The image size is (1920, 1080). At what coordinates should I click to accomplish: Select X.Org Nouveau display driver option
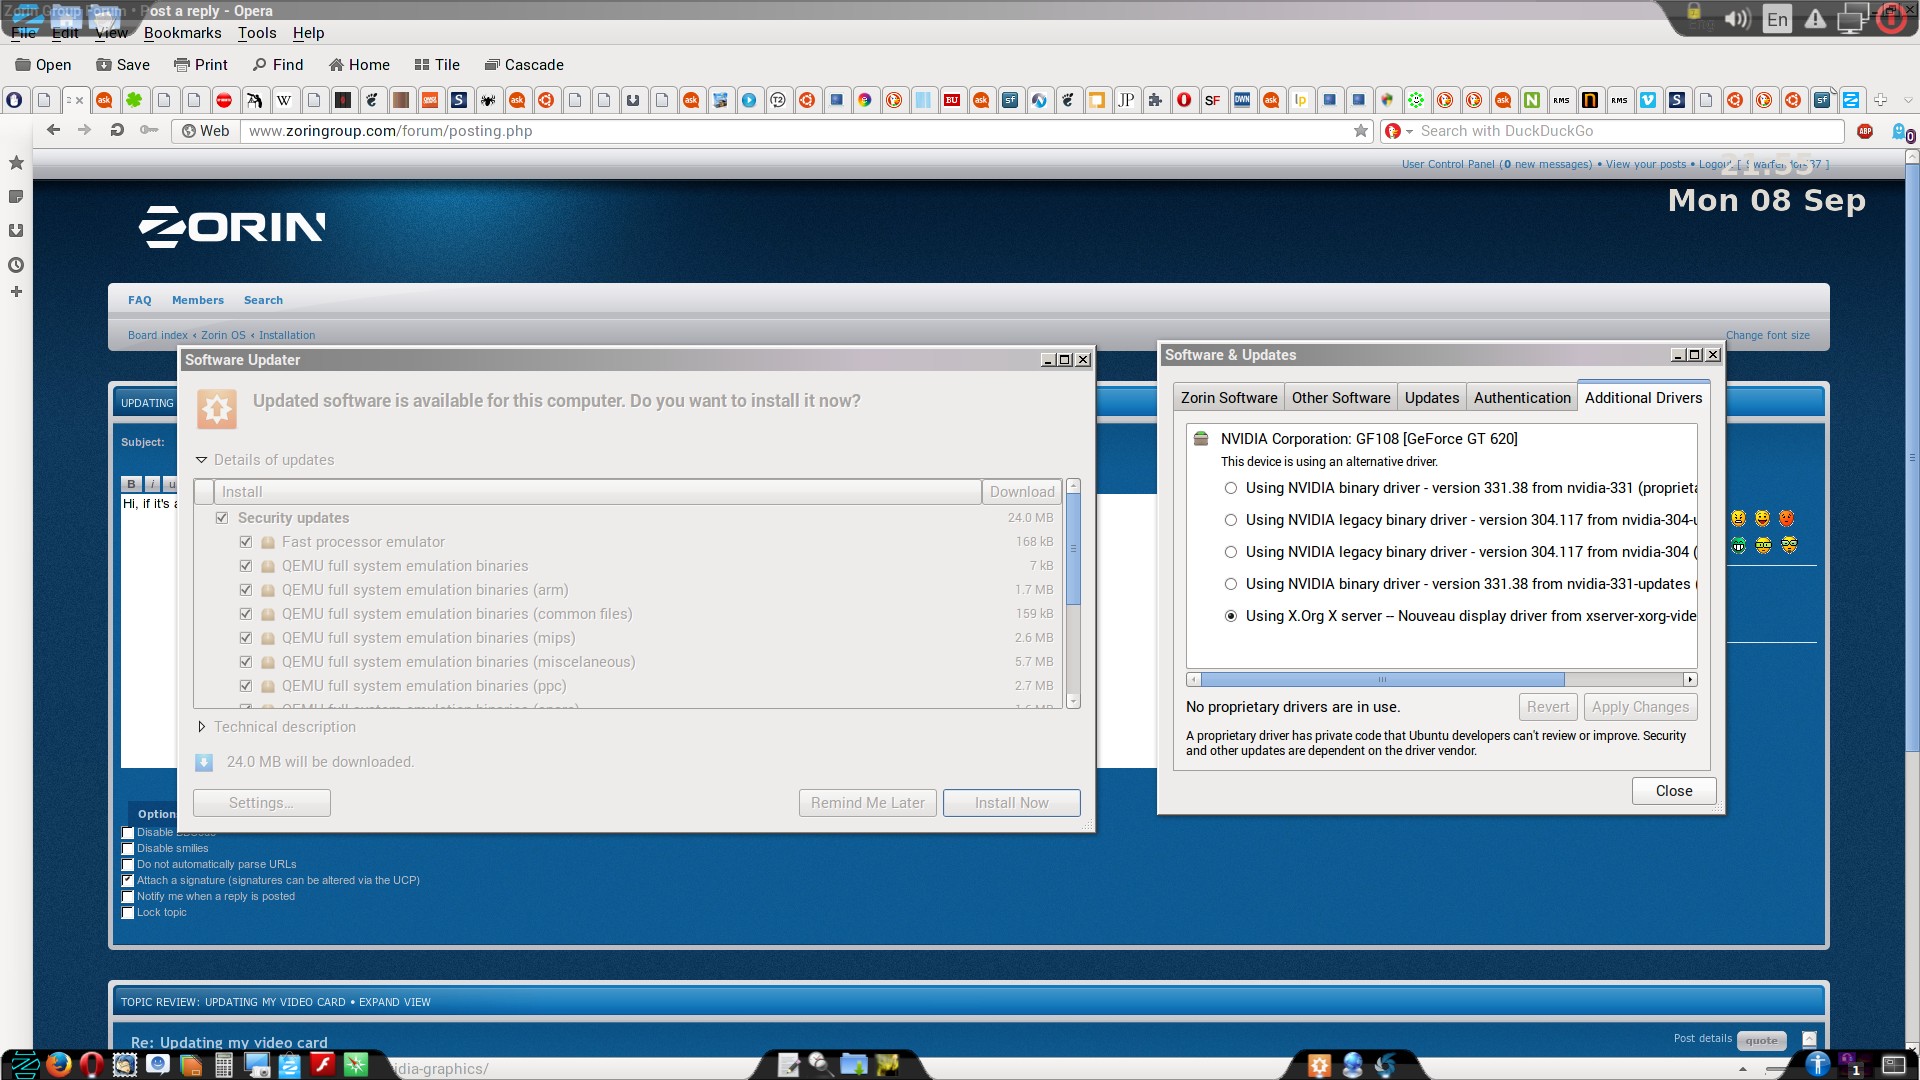pos(1231,616)
